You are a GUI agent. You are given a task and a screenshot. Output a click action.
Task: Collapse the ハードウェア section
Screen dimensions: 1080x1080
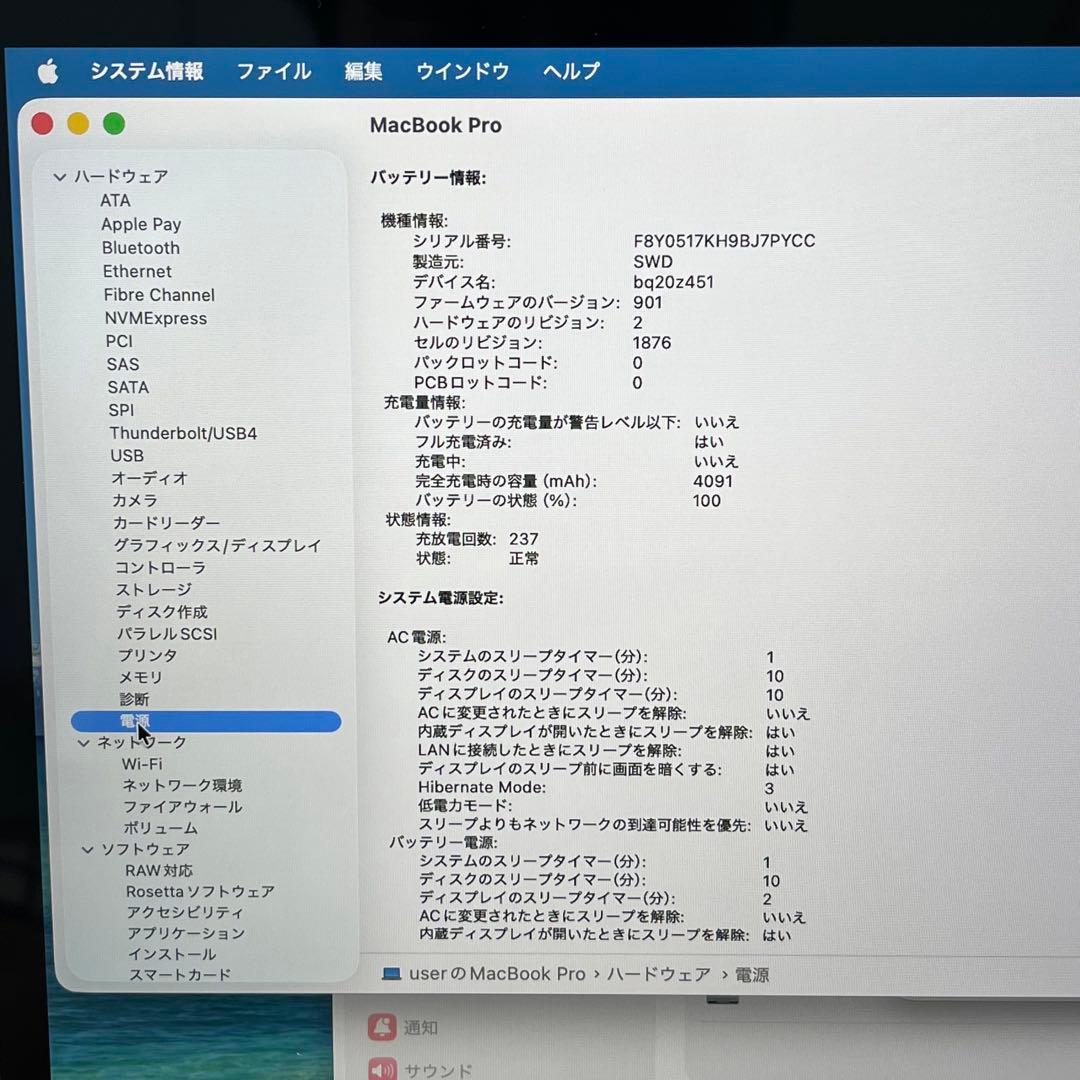click(60, 176)
